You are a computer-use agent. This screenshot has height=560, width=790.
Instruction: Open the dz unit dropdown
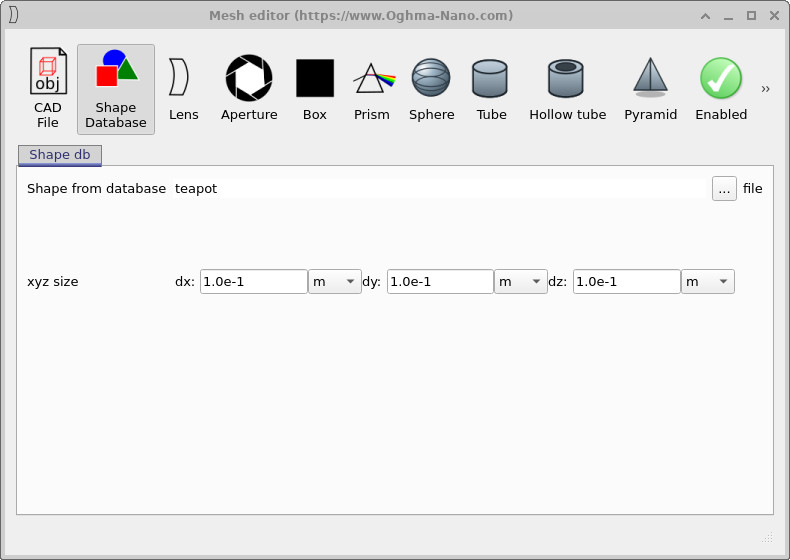pos(708,282)
